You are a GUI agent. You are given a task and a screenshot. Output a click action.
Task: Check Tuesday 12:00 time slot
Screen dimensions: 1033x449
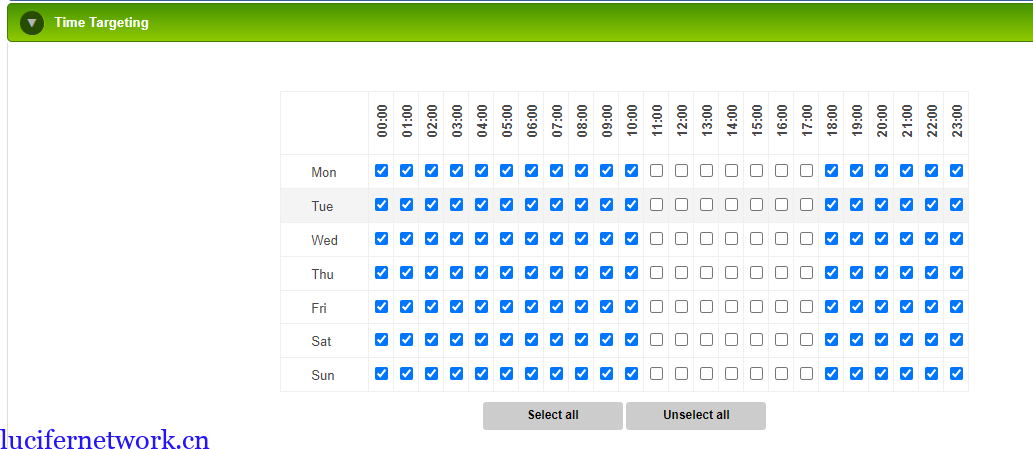(x=681, y=205)
